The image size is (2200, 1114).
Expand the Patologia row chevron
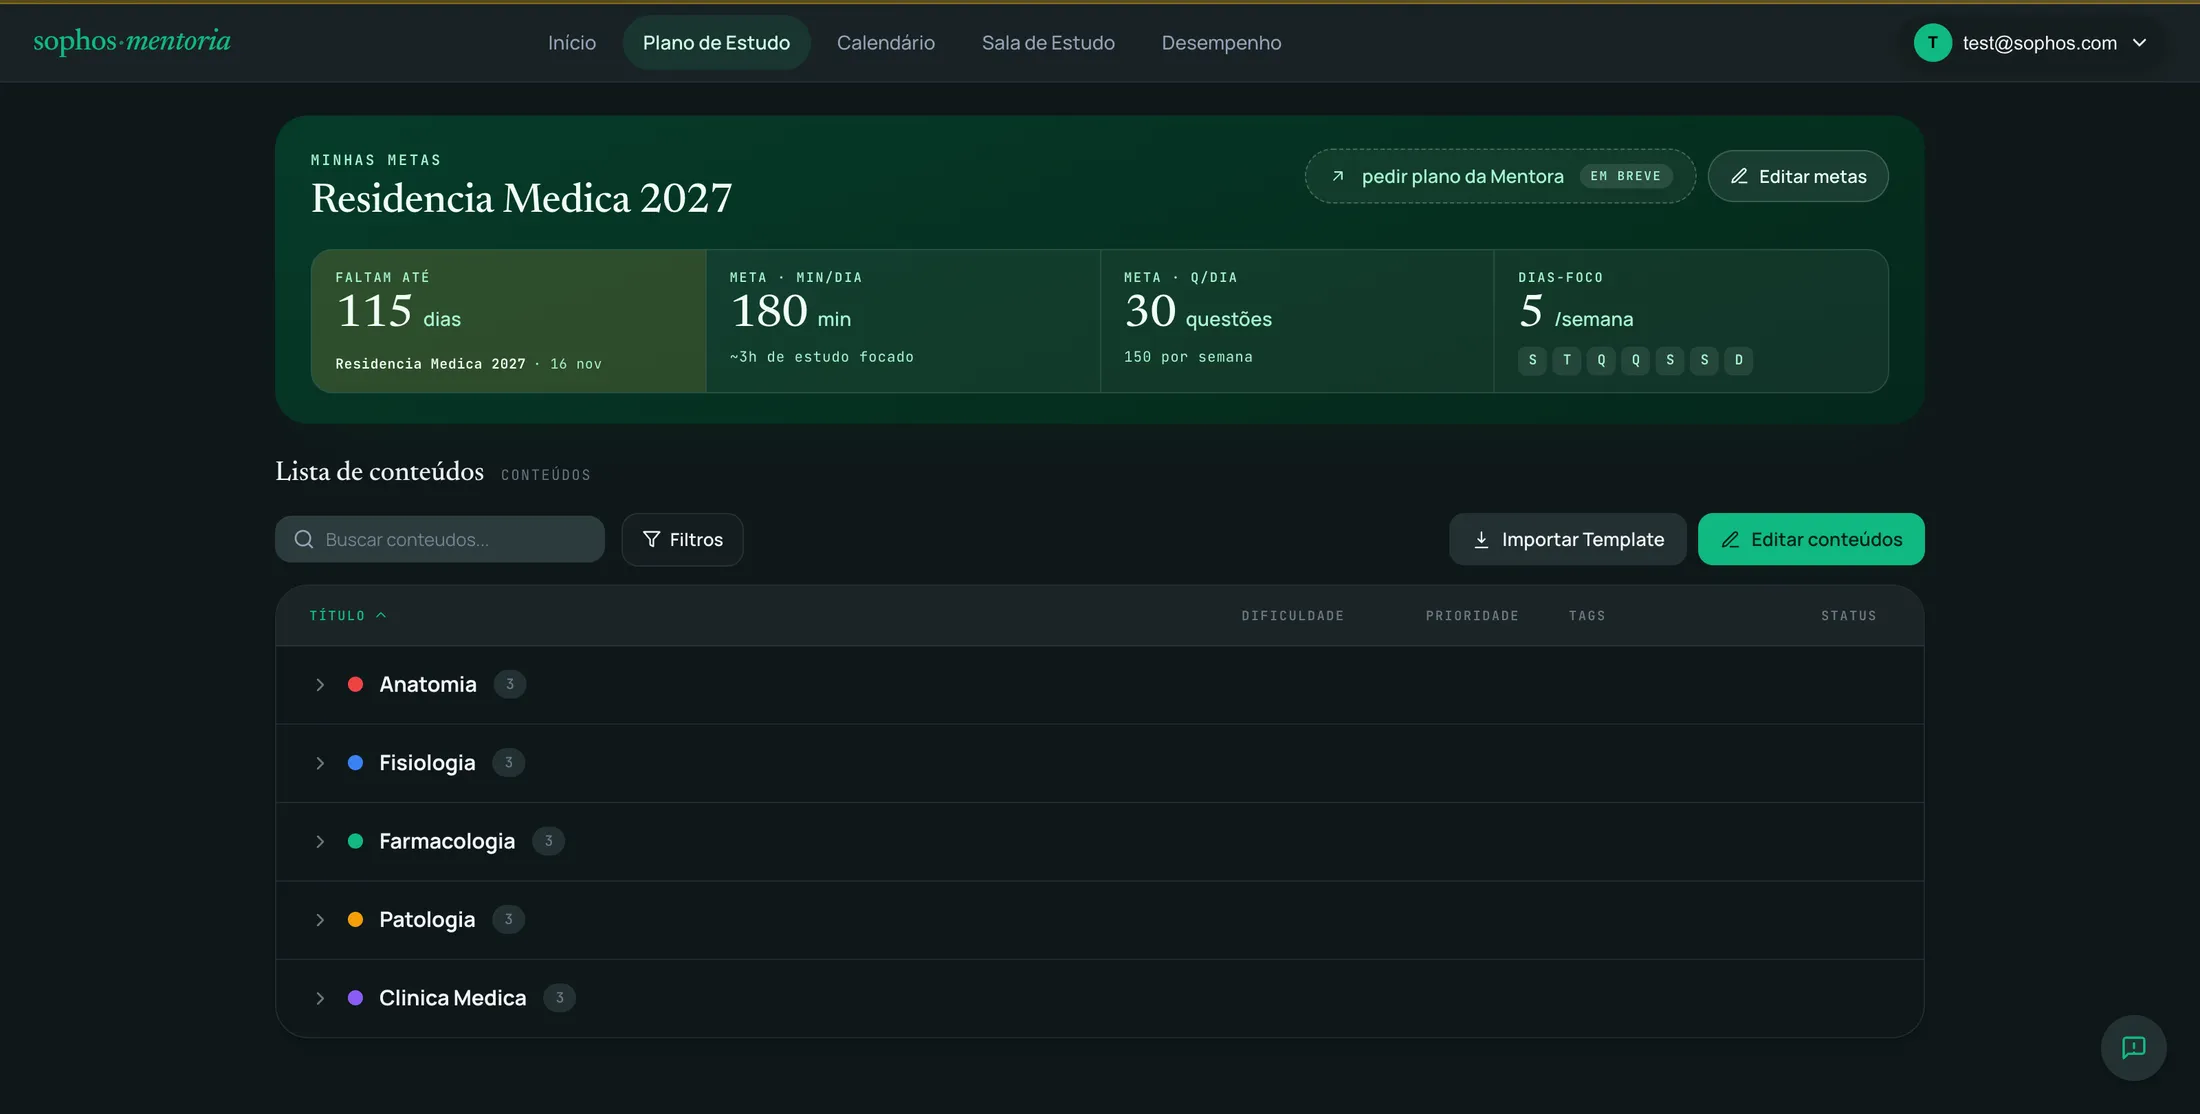click(x=320, y=920)
